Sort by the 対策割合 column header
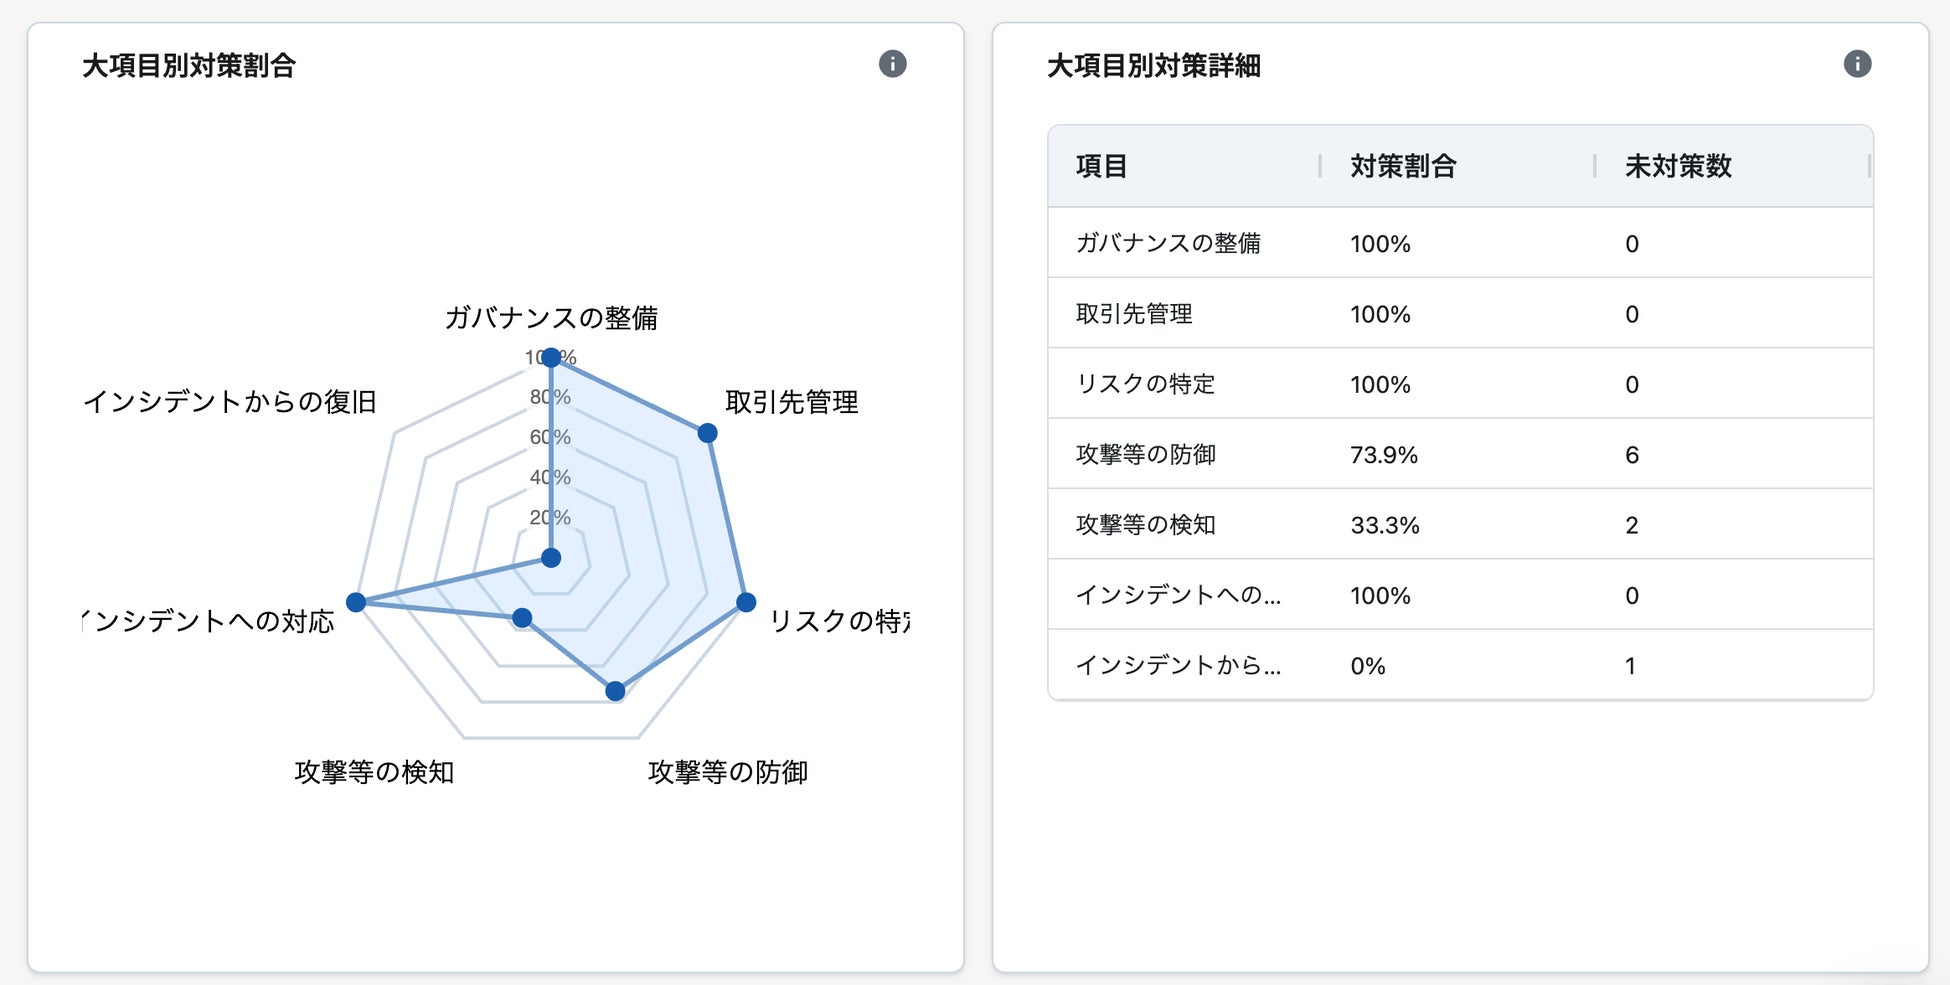Image resolution: width=1950 pixels, height=985 pixels. (x=1403, y=166)
